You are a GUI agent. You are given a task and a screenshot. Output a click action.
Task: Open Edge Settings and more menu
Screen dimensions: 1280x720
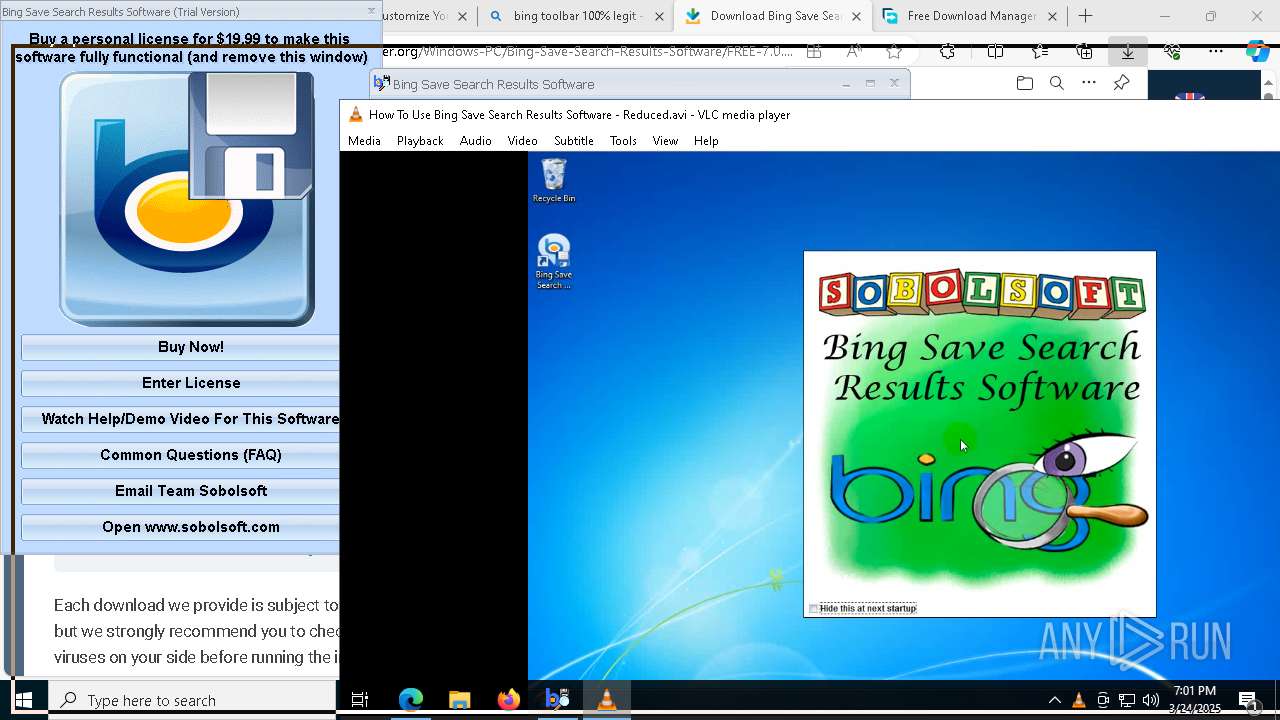(1216, 52)
